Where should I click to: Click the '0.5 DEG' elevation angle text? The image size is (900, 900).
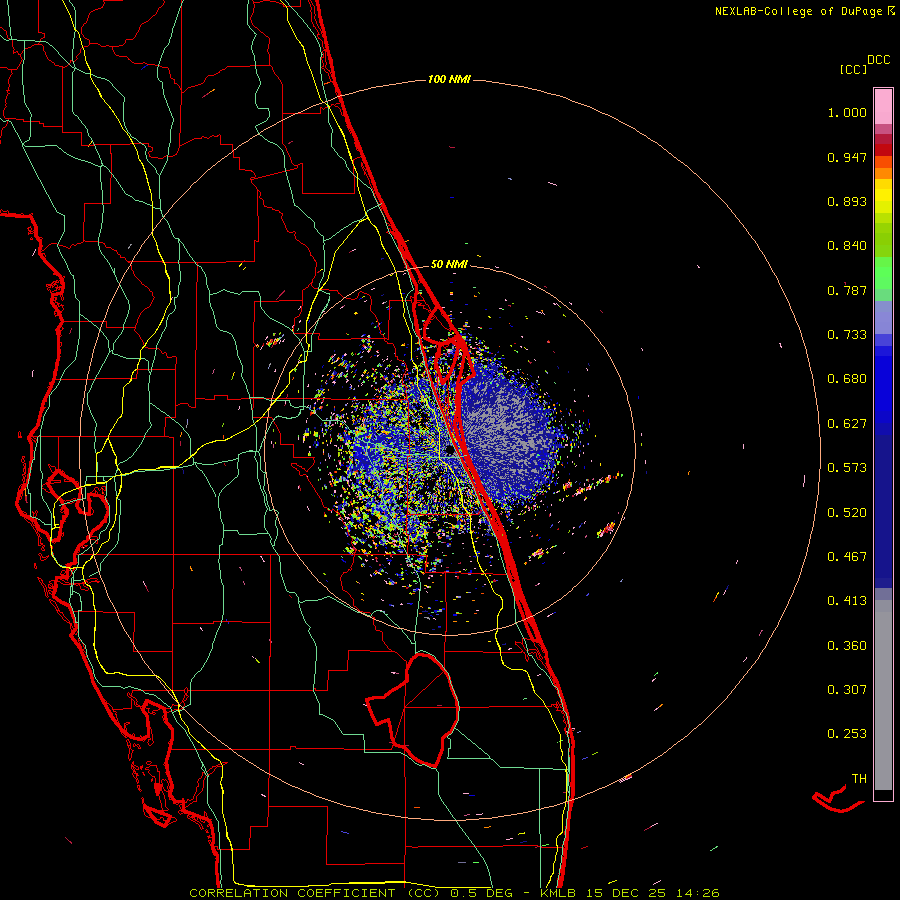(481, 893)
